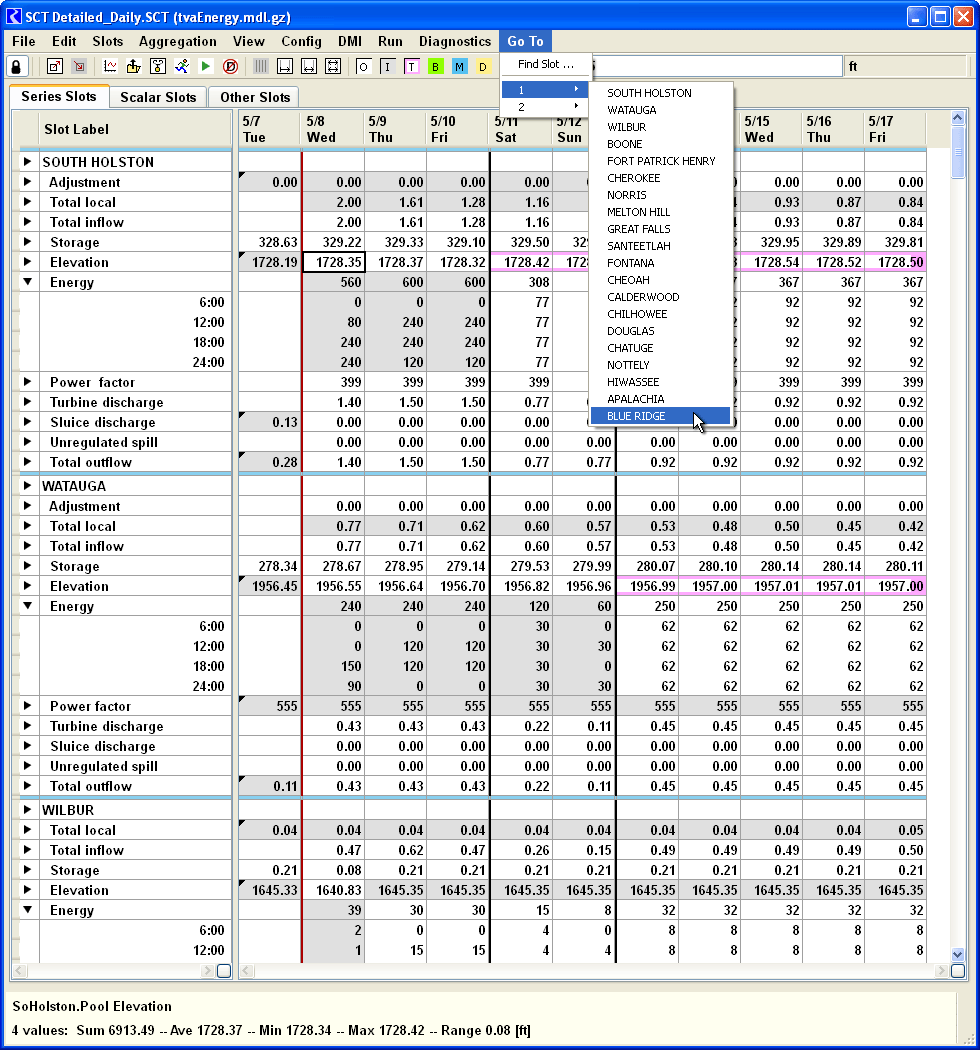Click the 5/8 Wed column header

point(332,129)
